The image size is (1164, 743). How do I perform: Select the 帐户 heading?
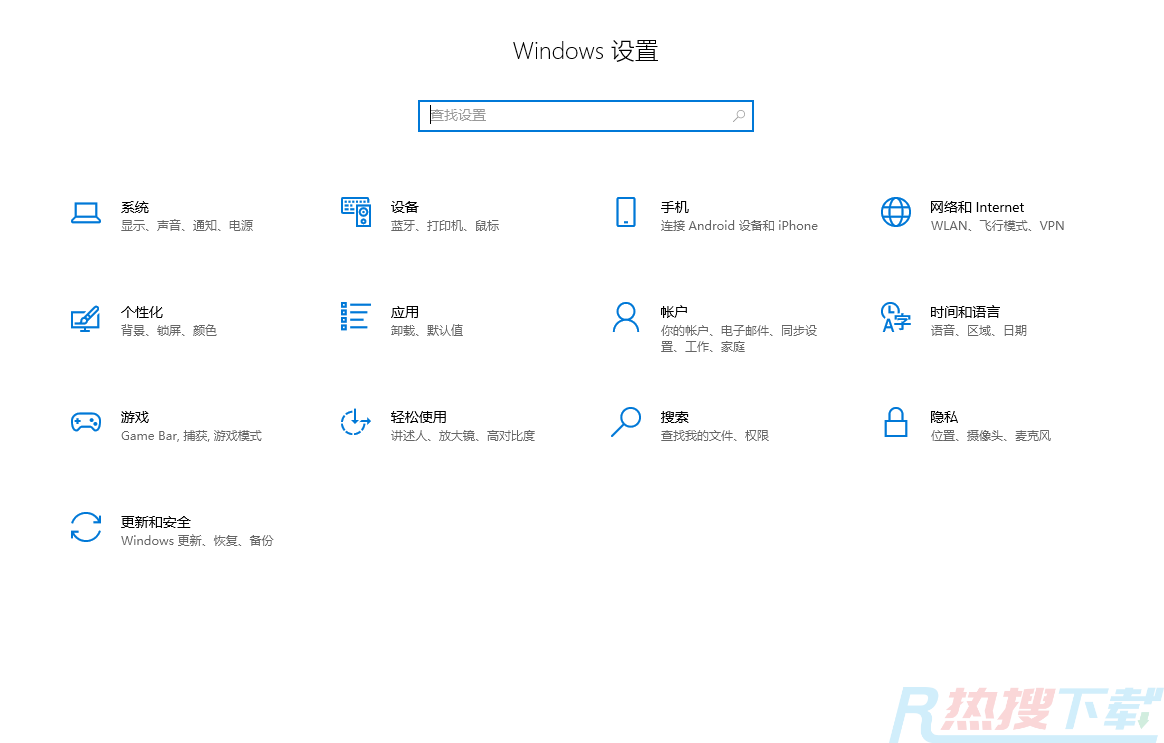(674, 312)
